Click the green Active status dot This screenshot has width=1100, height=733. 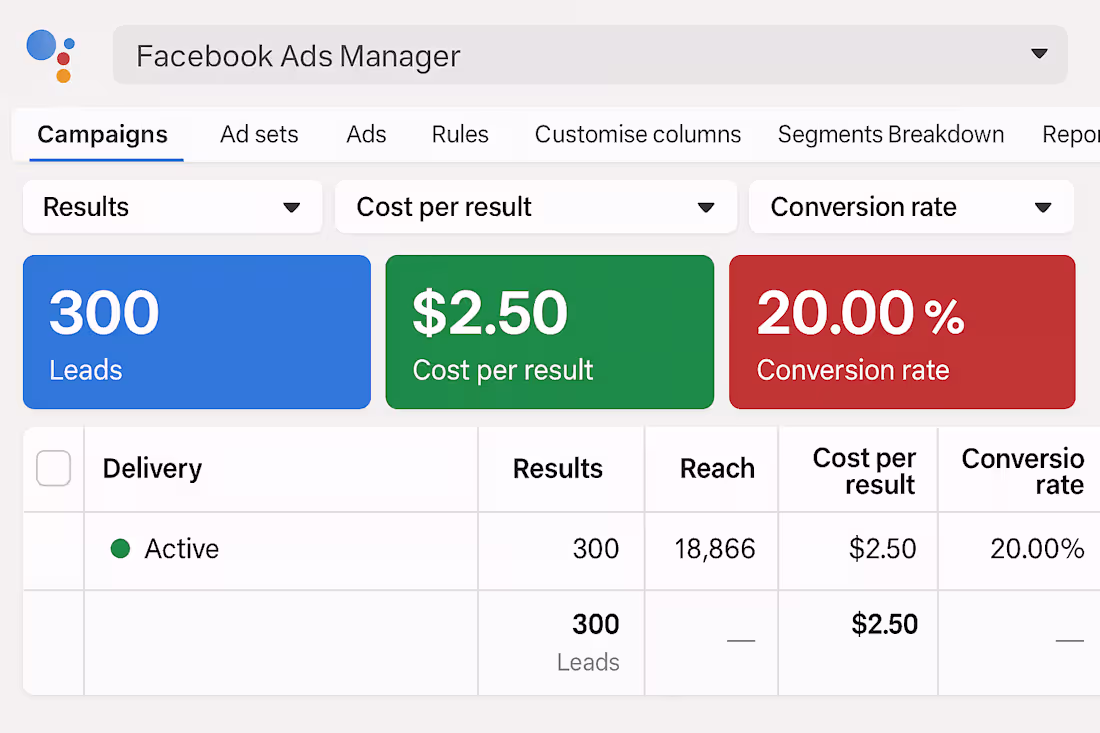point(122,549)
